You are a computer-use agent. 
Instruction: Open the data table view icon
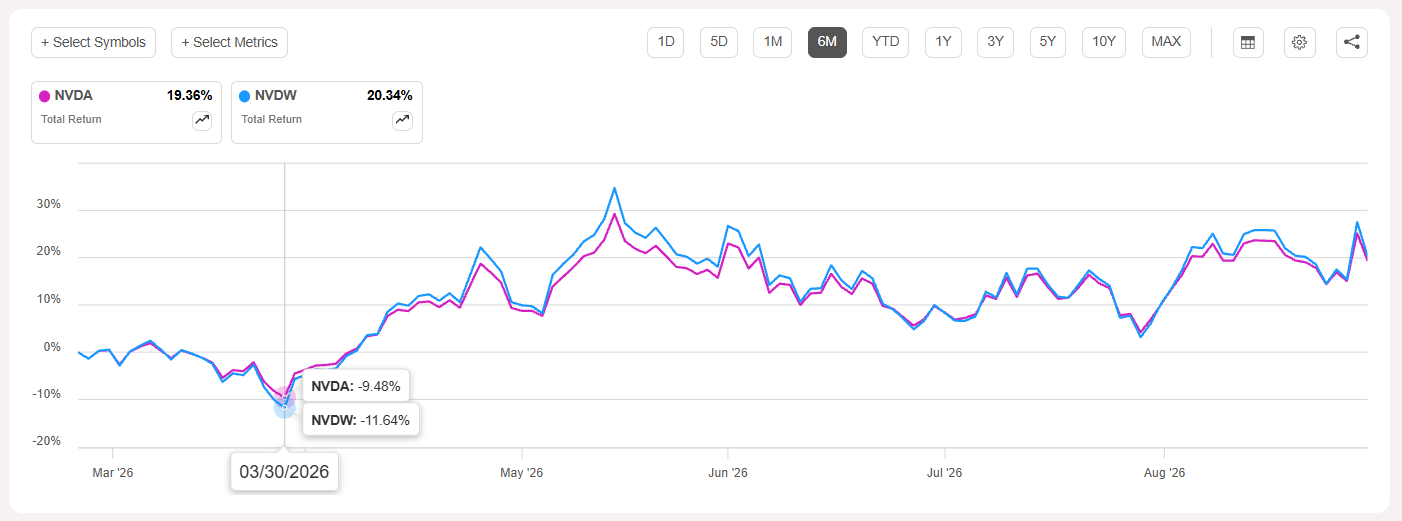click(1248, 42)
